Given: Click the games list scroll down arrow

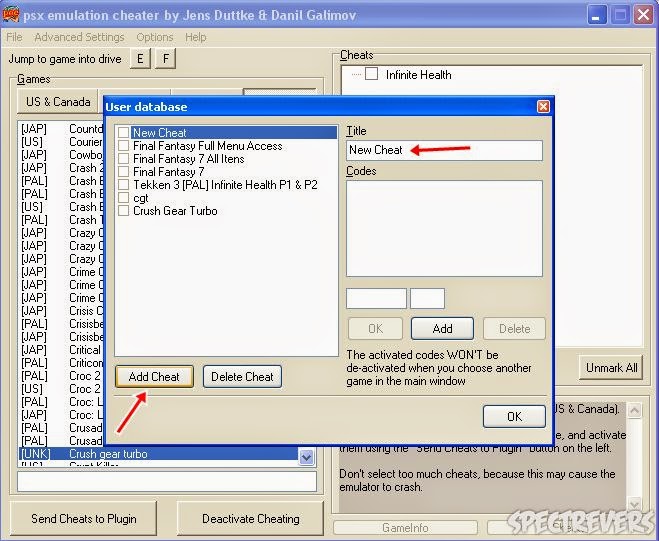Looking at the screenshot, I should (x=306, y=457).
